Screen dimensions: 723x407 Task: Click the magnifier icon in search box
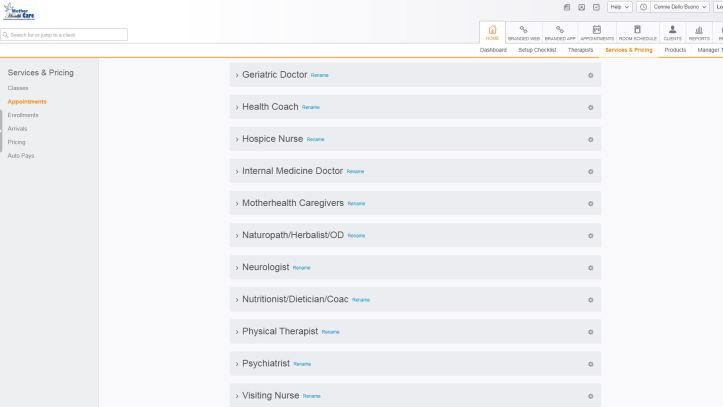[x=6, y=35]
